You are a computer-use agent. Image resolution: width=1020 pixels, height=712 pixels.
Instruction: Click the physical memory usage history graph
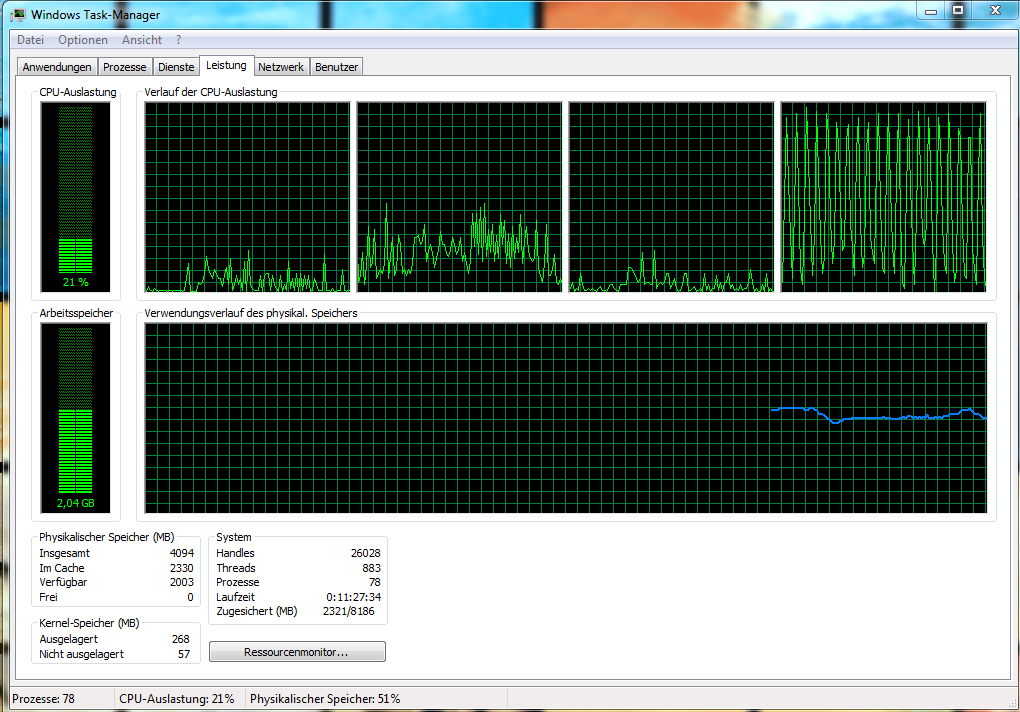pyautogui.click(x=566, y=418)
